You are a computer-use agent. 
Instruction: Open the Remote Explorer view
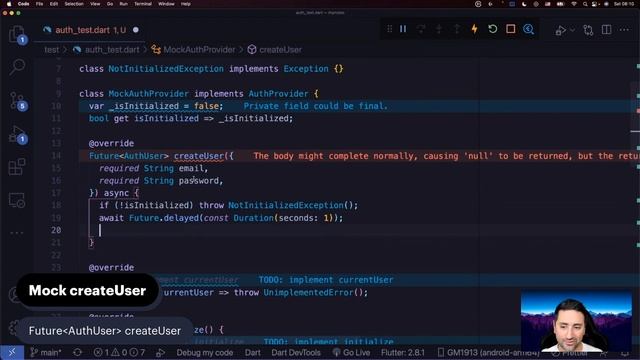click(x=17, y=200)
